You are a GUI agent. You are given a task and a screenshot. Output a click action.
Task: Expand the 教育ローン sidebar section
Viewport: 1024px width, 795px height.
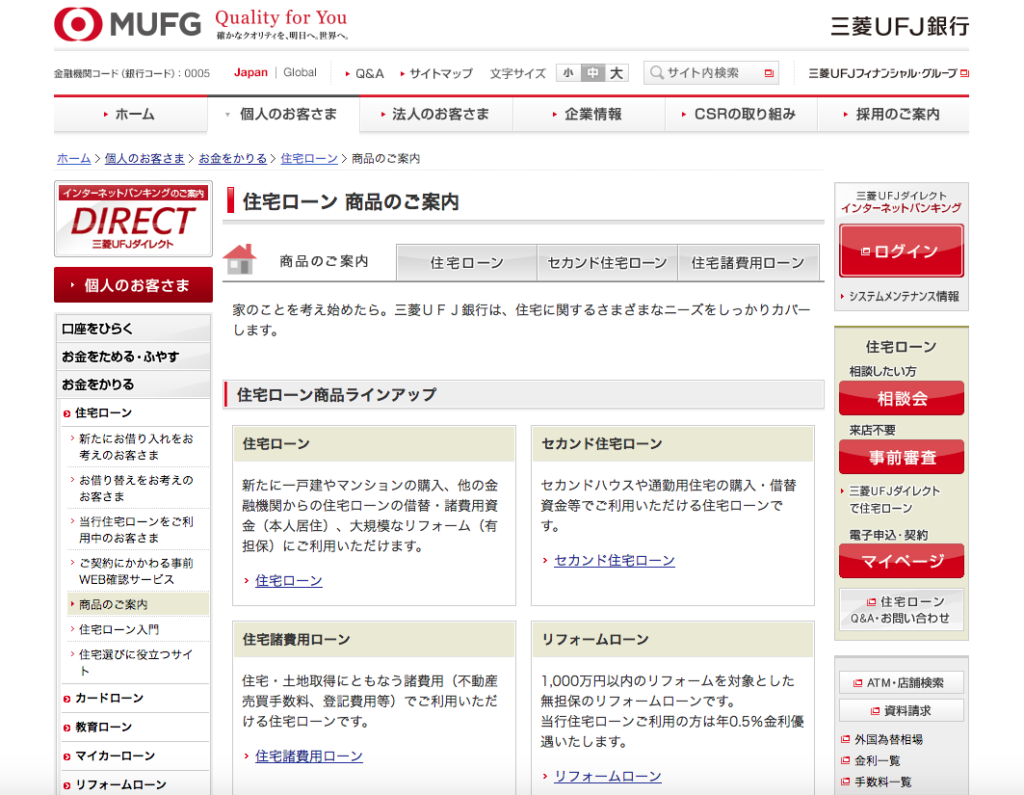pos(105,727)
